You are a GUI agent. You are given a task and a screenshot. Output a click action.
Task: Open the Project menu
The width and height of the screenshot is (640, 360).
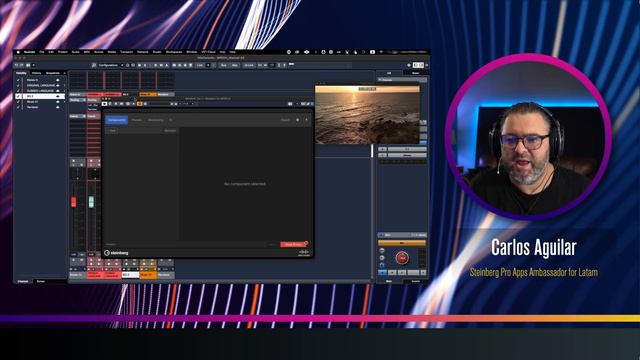62,52
